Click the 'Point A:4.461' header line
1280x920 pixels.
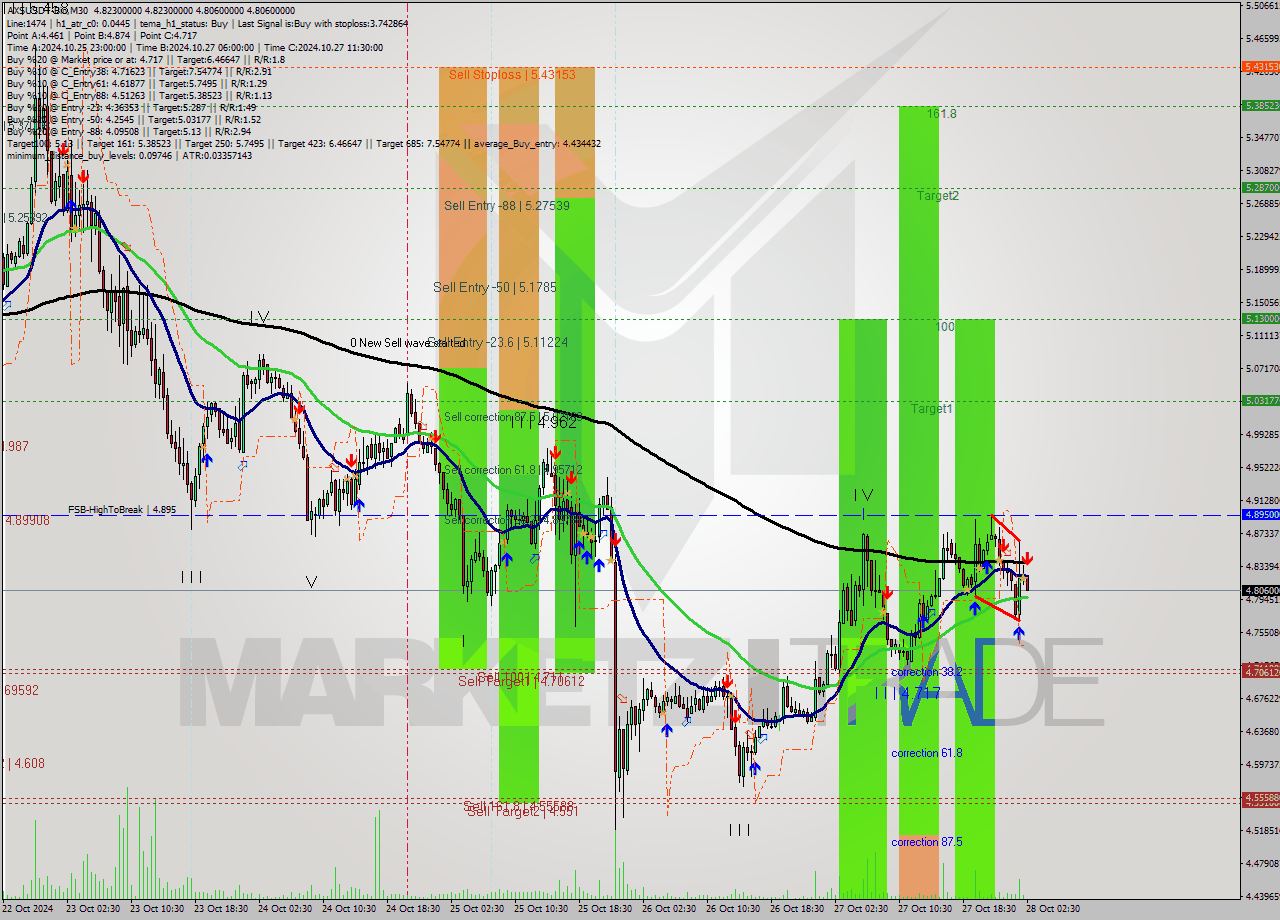point(103,35)
